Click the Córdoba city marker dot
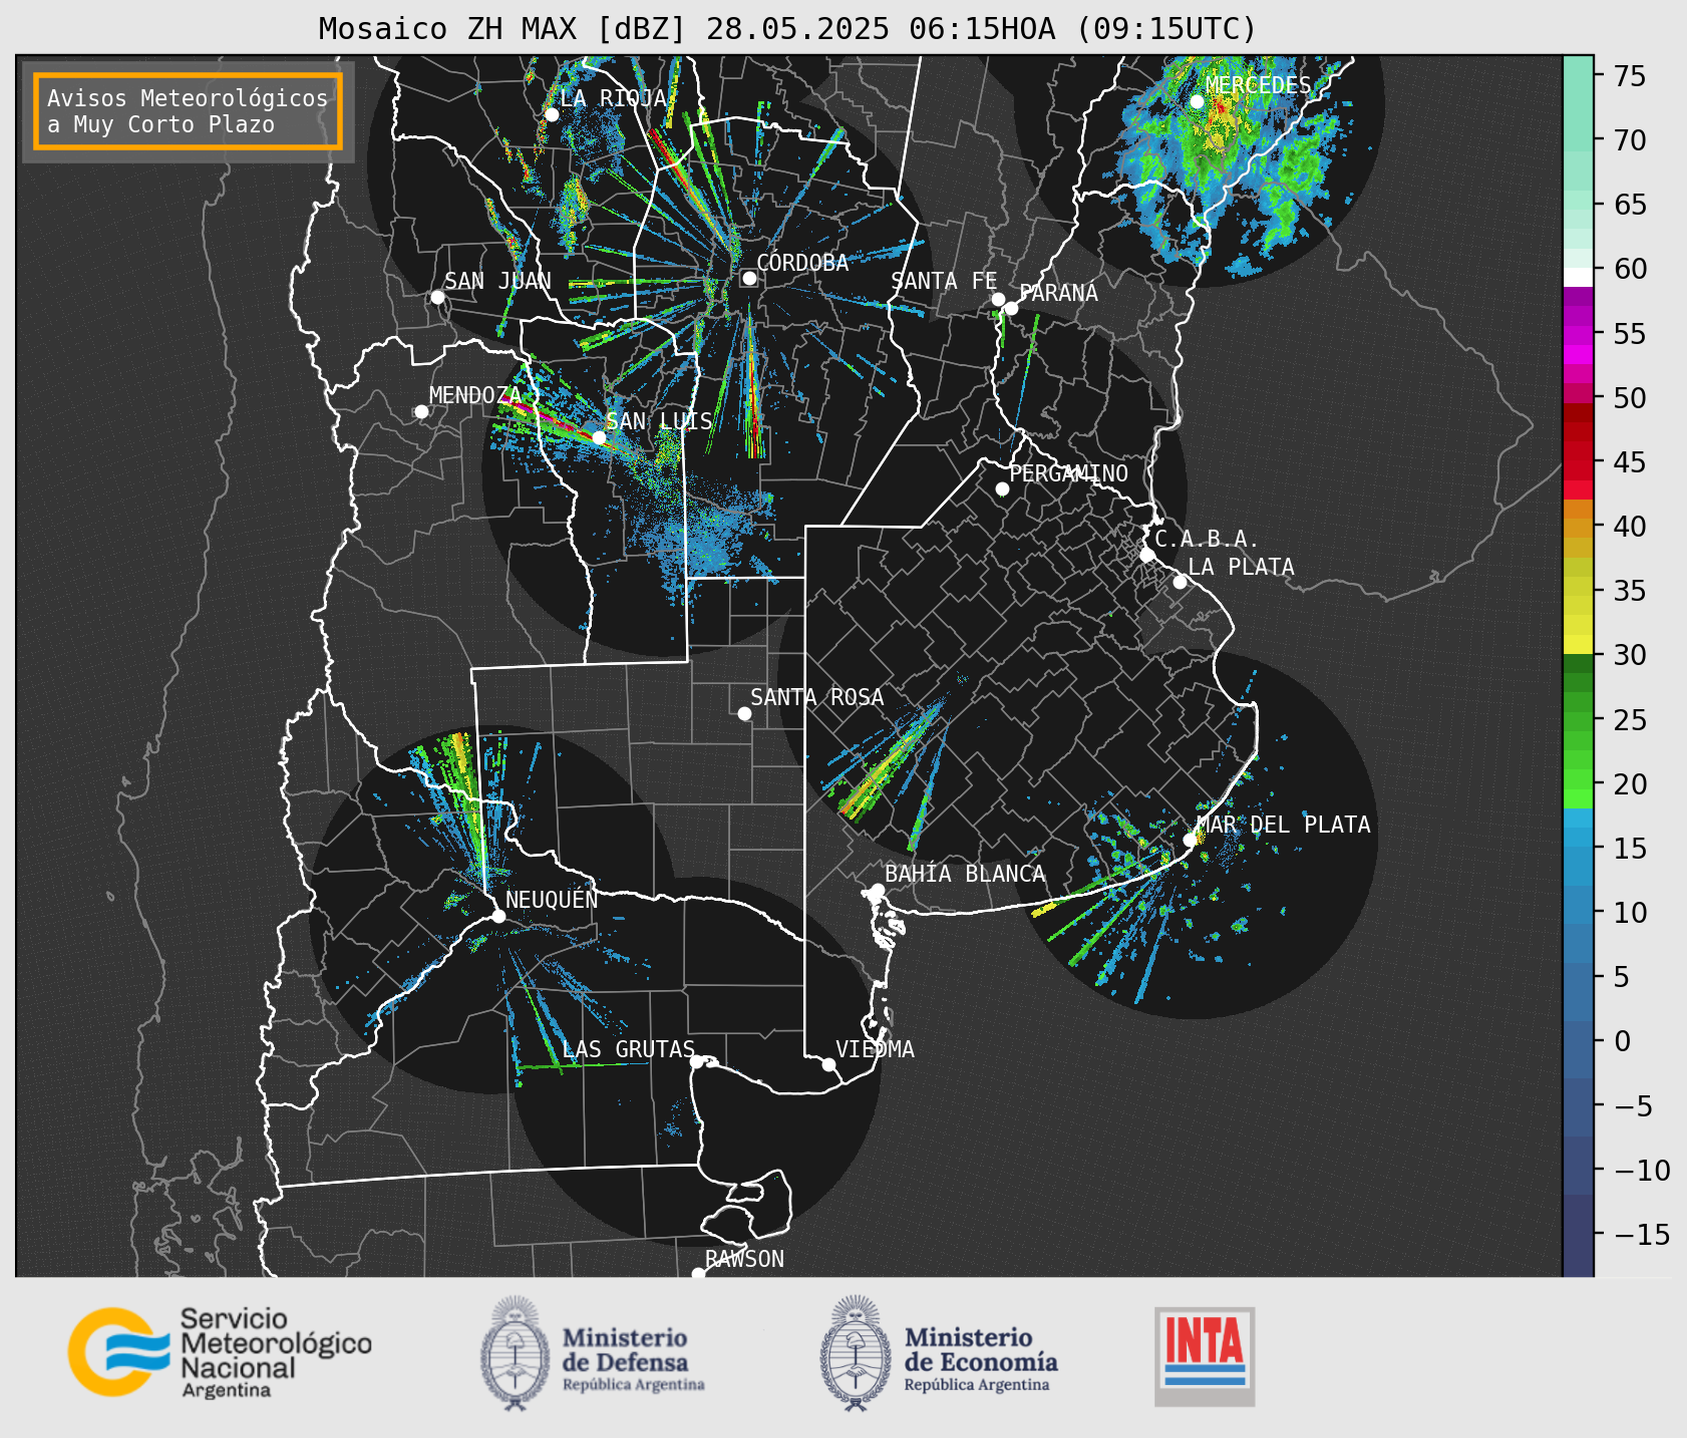Screen dimensions: 1687x1438 pos(749,278)
